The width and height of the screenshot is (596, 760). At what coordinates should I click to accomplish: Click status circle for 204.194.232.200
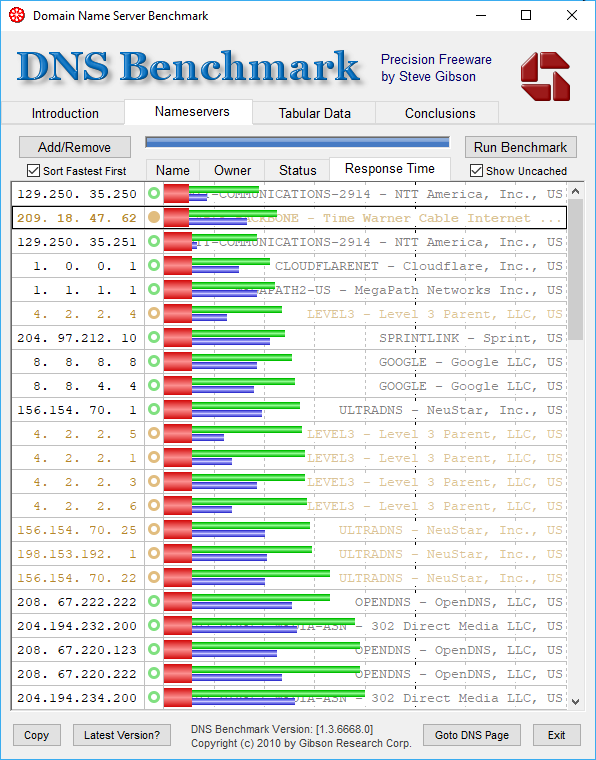pyautogui.click(x=154, y=625)
